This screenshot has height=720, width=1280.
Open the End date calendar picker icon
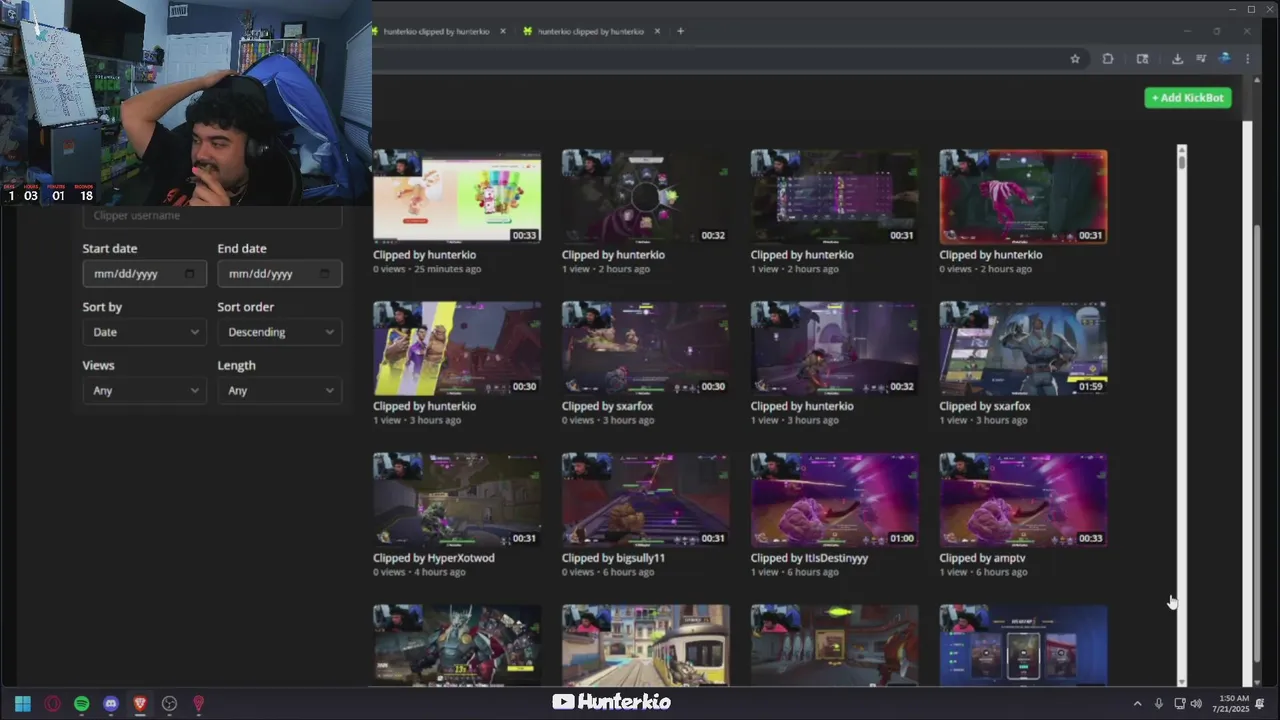324,274
